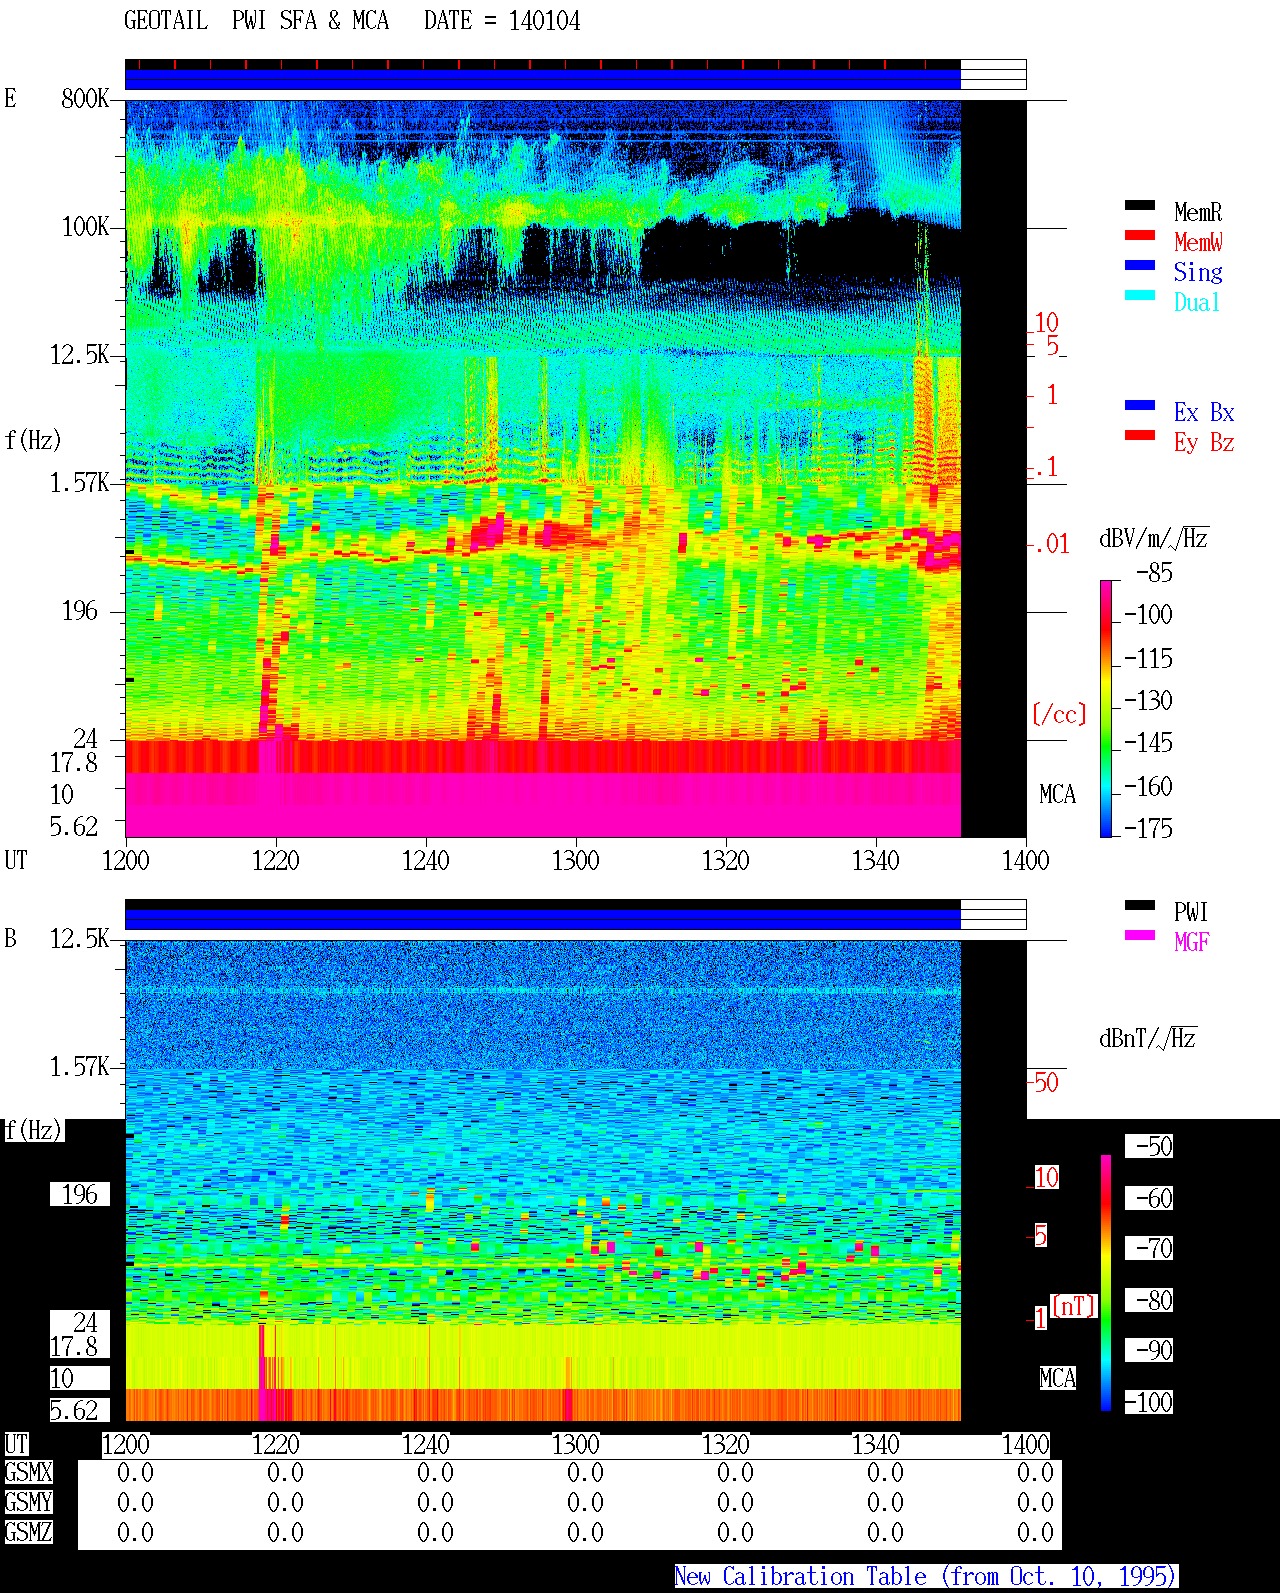Image resolution: width=1280 pixels, height=1593 pixels.
Task: Click the -85 color bar label
Action: click(1154, 573)
